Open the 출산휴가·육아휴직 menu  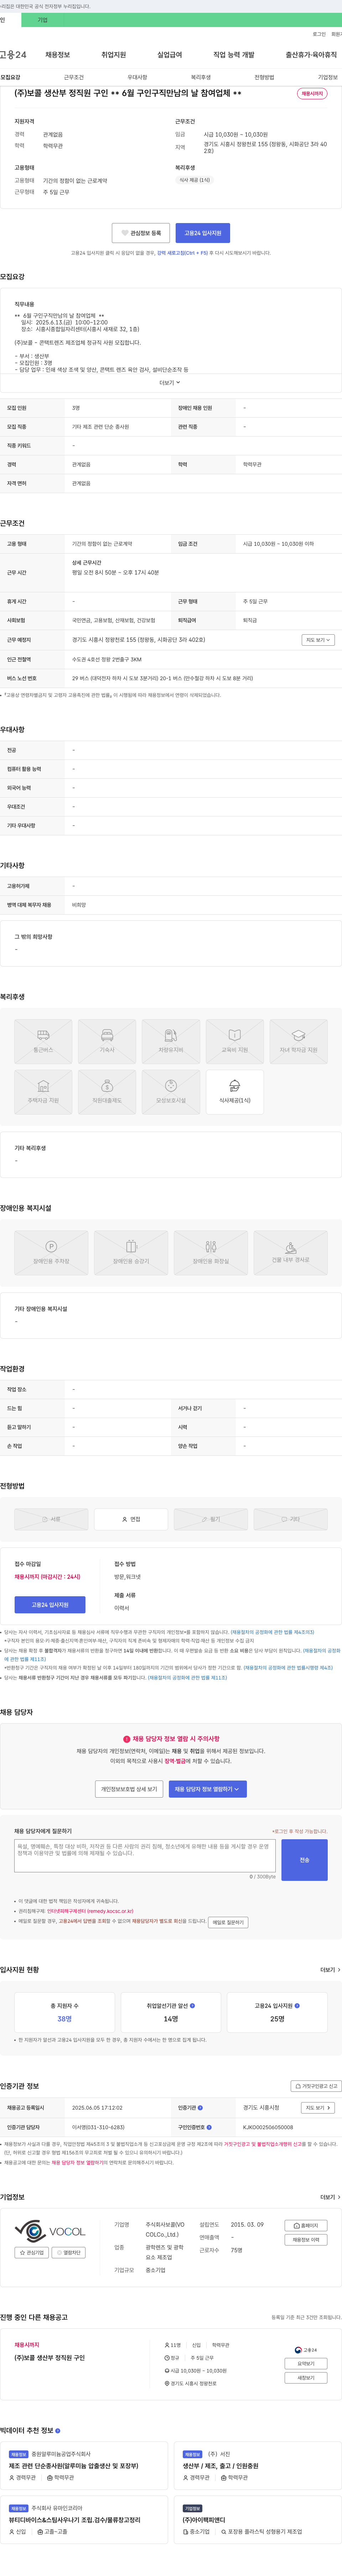[x=311, y=55]
